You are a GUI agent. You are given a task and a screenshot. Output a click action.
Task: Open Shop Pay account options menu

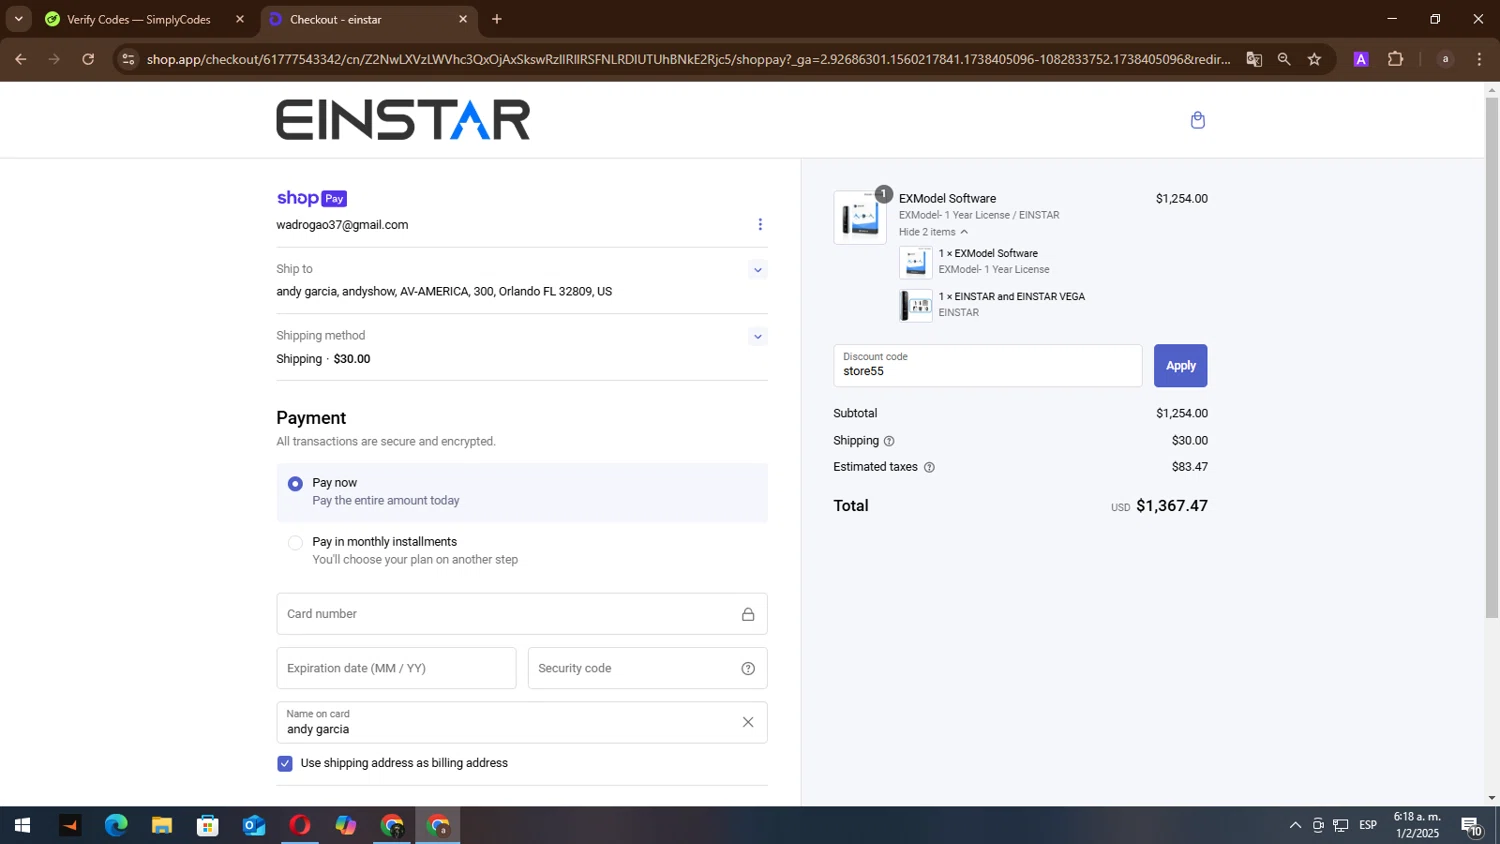coord(760,224)
